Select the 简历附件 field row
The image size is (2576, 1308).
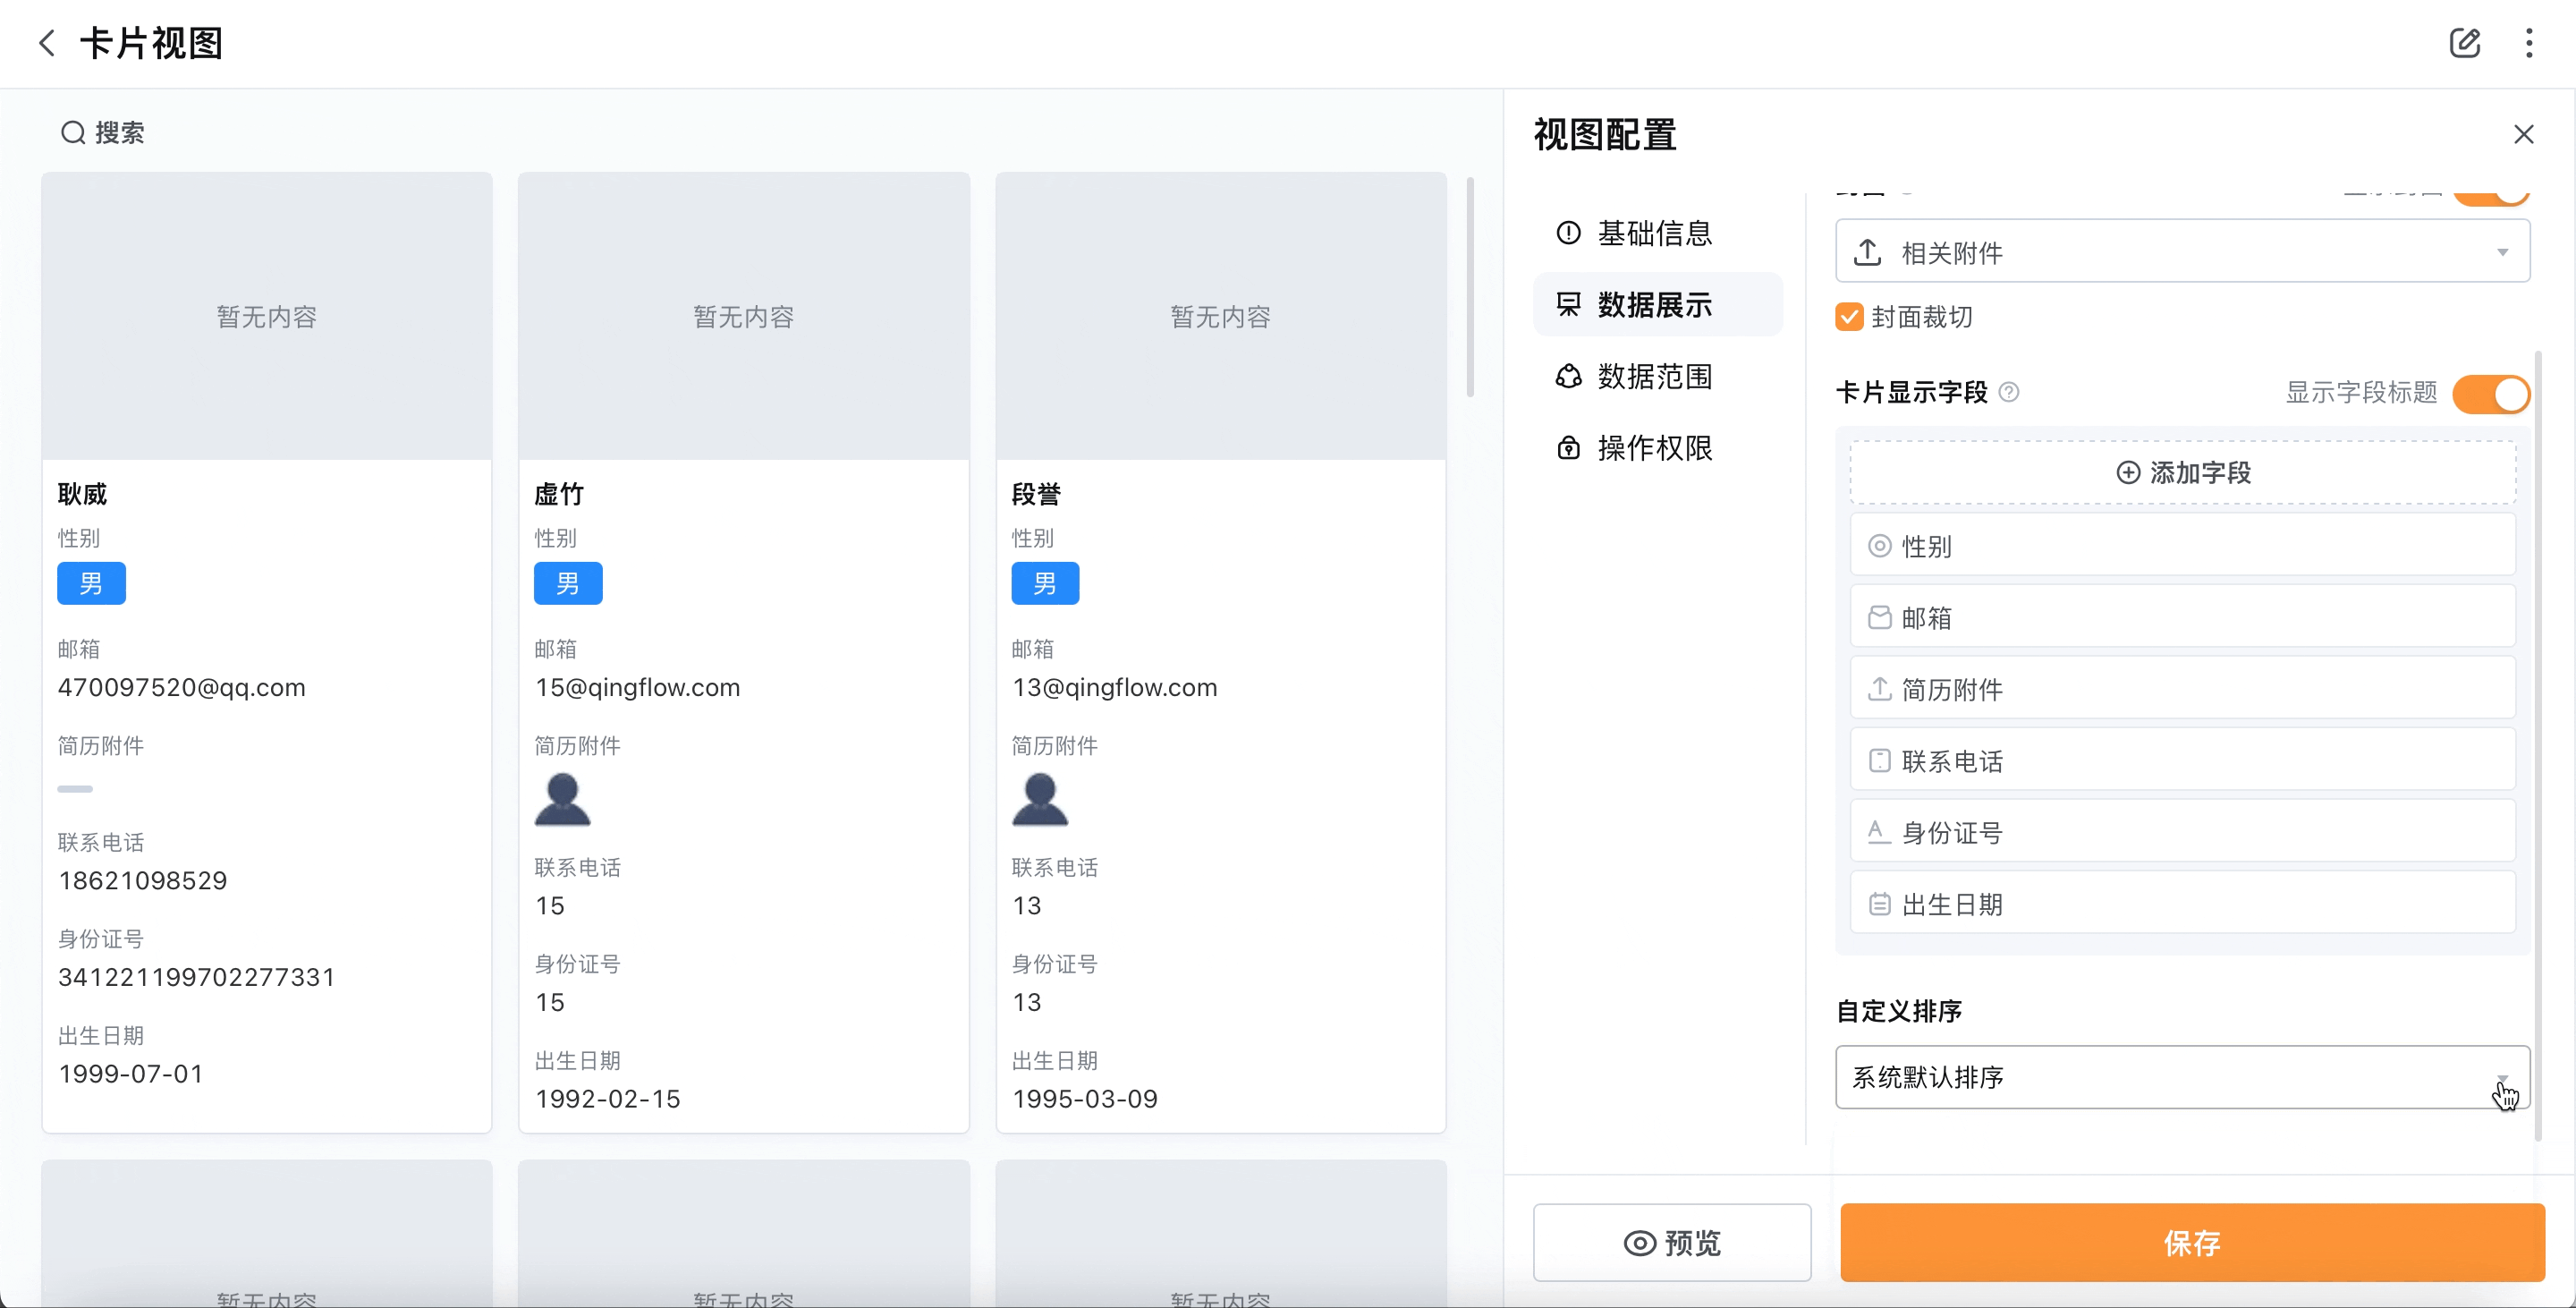pyautogui.click(x=2182, y=689)
